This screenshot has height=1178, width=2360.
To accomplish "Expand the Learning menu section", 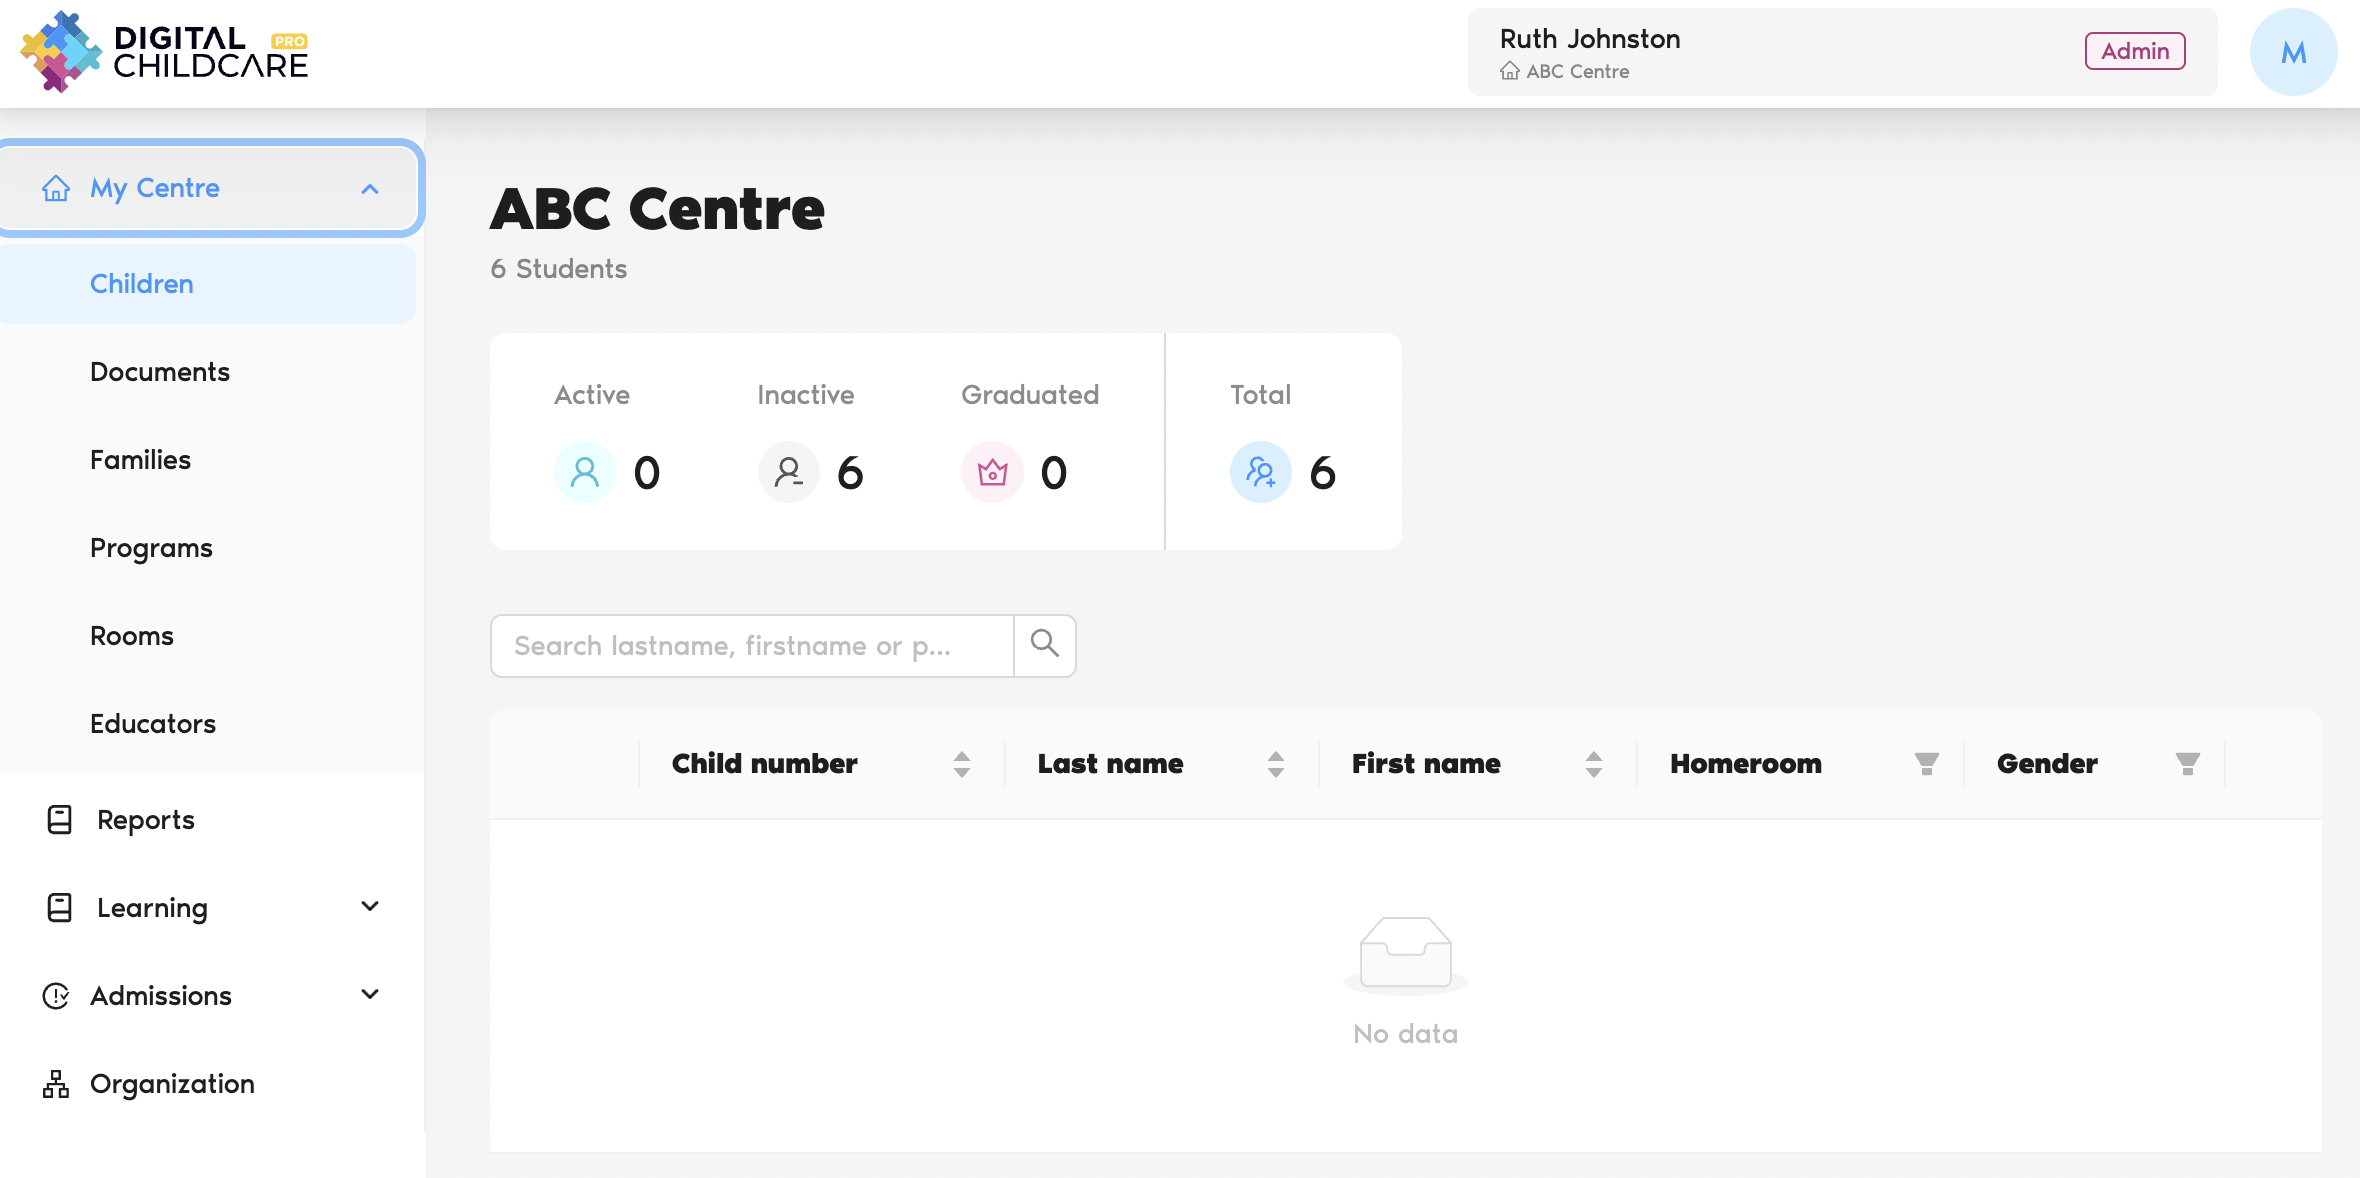I will click(370, 907).
